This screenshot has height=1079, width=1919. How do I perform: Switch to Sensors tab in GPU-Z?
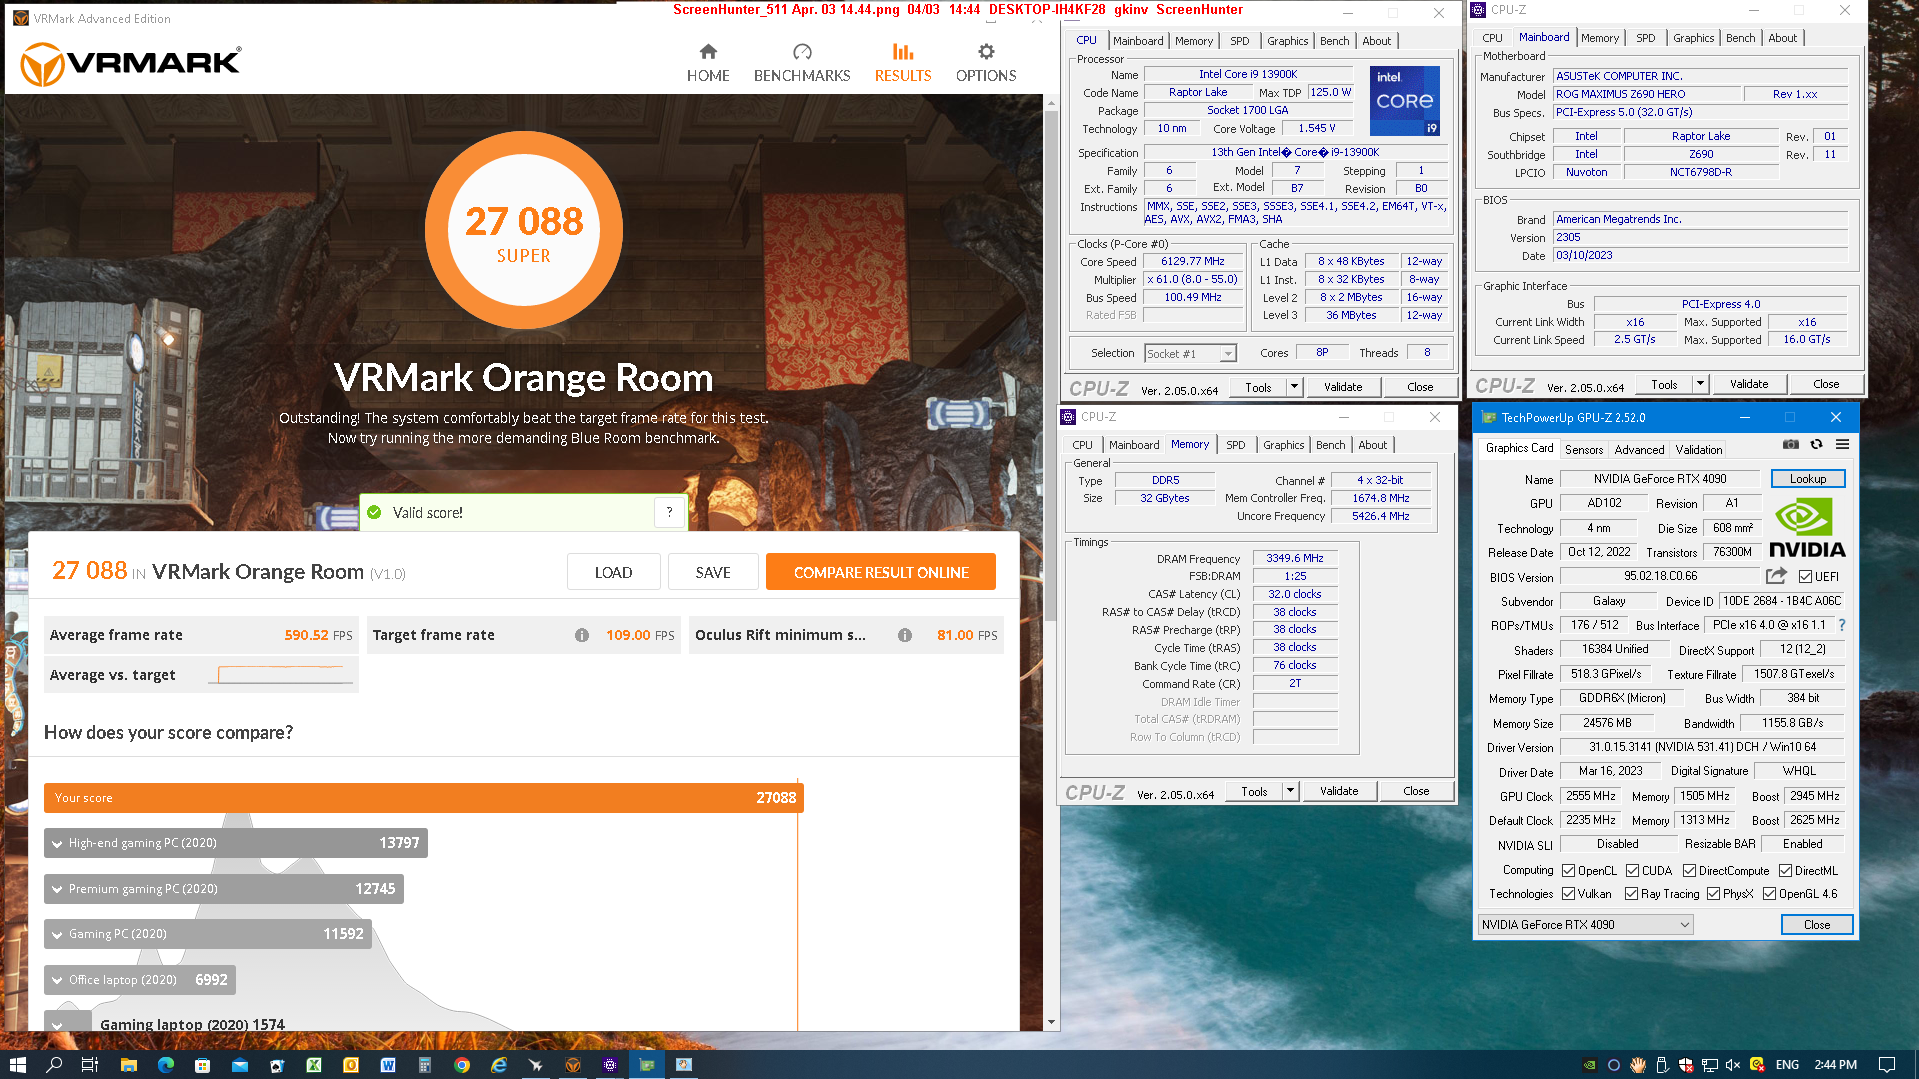[1584, 450]
